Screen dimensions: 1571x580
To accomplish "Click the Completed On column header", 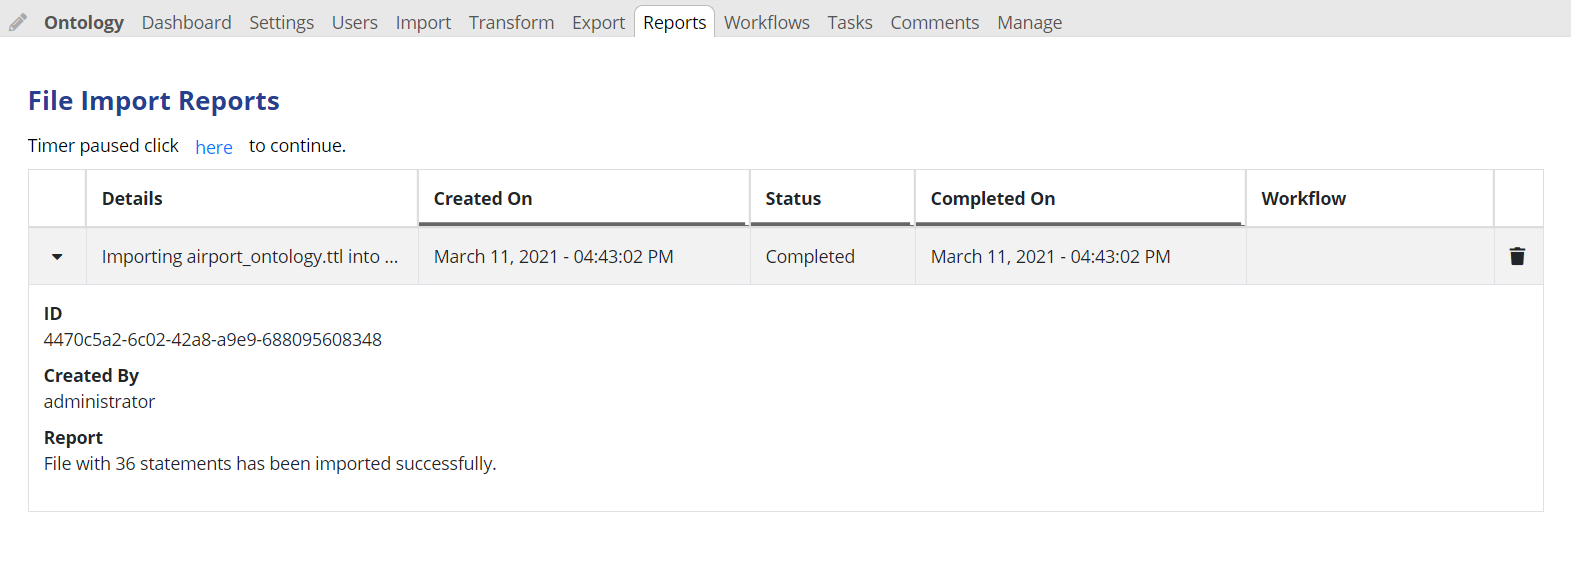I will (x=993, y=198).
